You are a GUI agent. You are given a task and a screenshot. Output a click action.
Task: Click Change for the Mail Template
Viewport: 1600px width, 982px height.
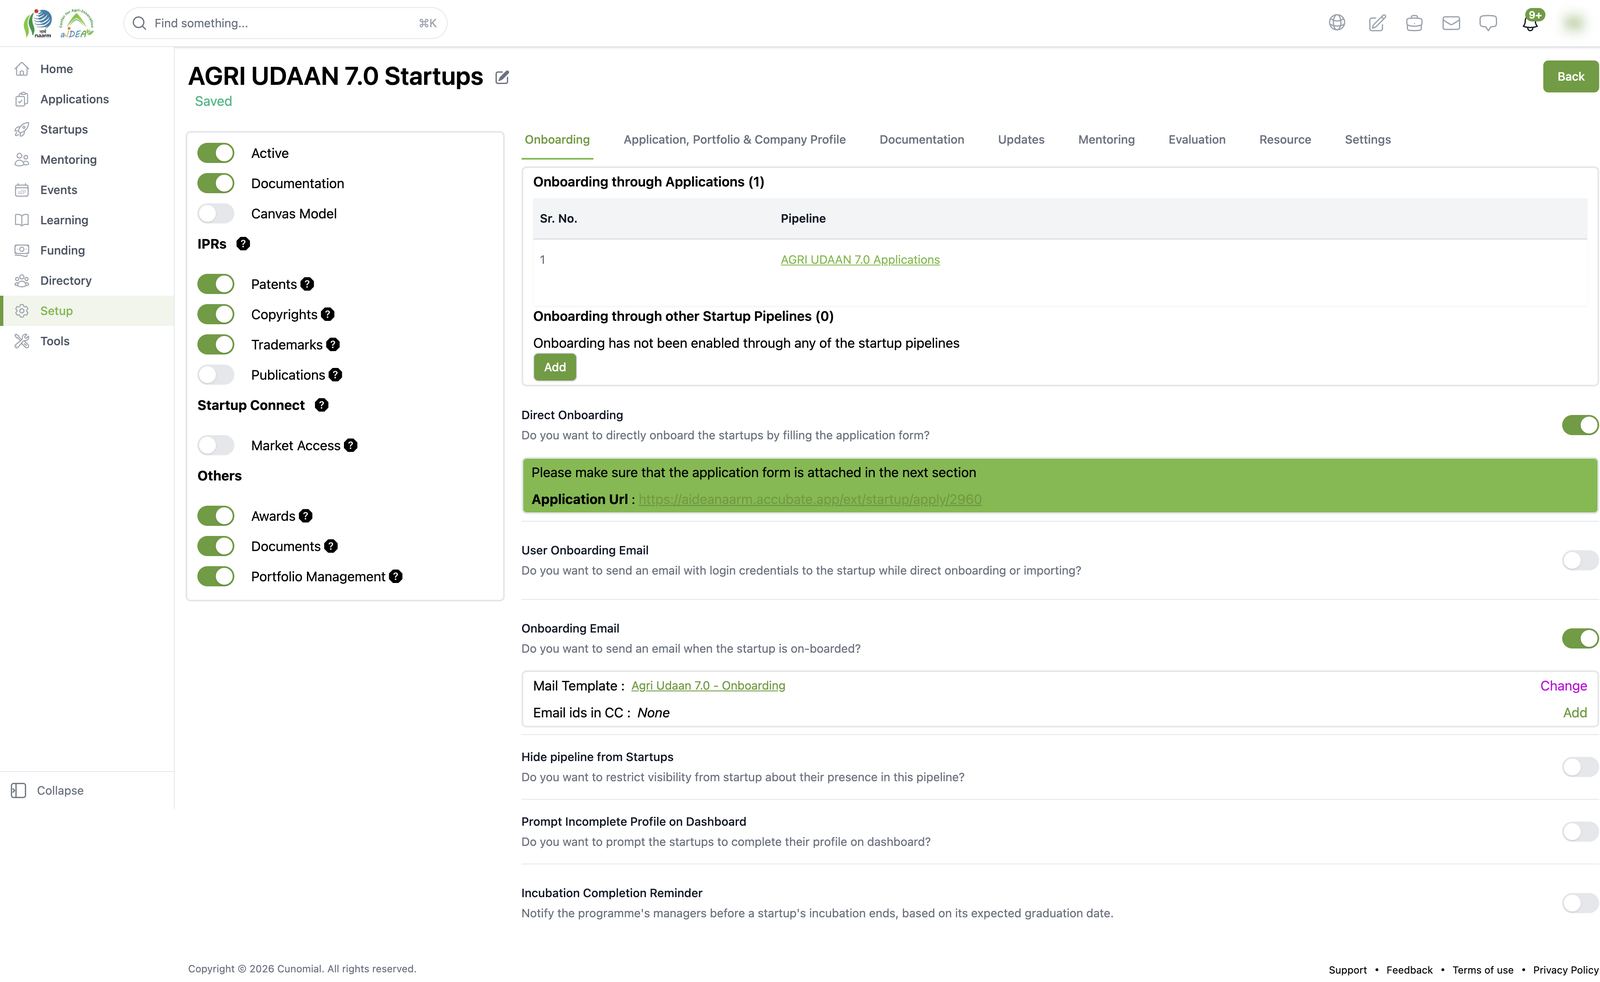click(x=1563, y=686)
